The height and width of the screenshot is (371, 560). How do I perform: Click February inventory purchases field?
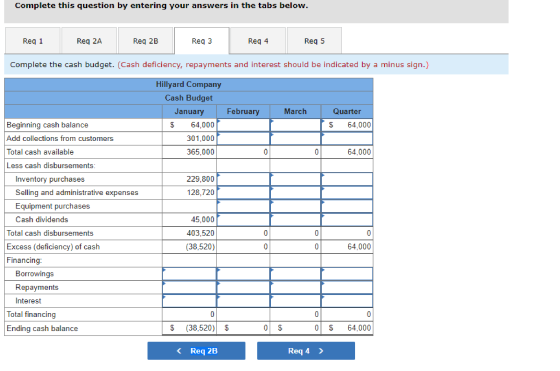pos(243,179)
